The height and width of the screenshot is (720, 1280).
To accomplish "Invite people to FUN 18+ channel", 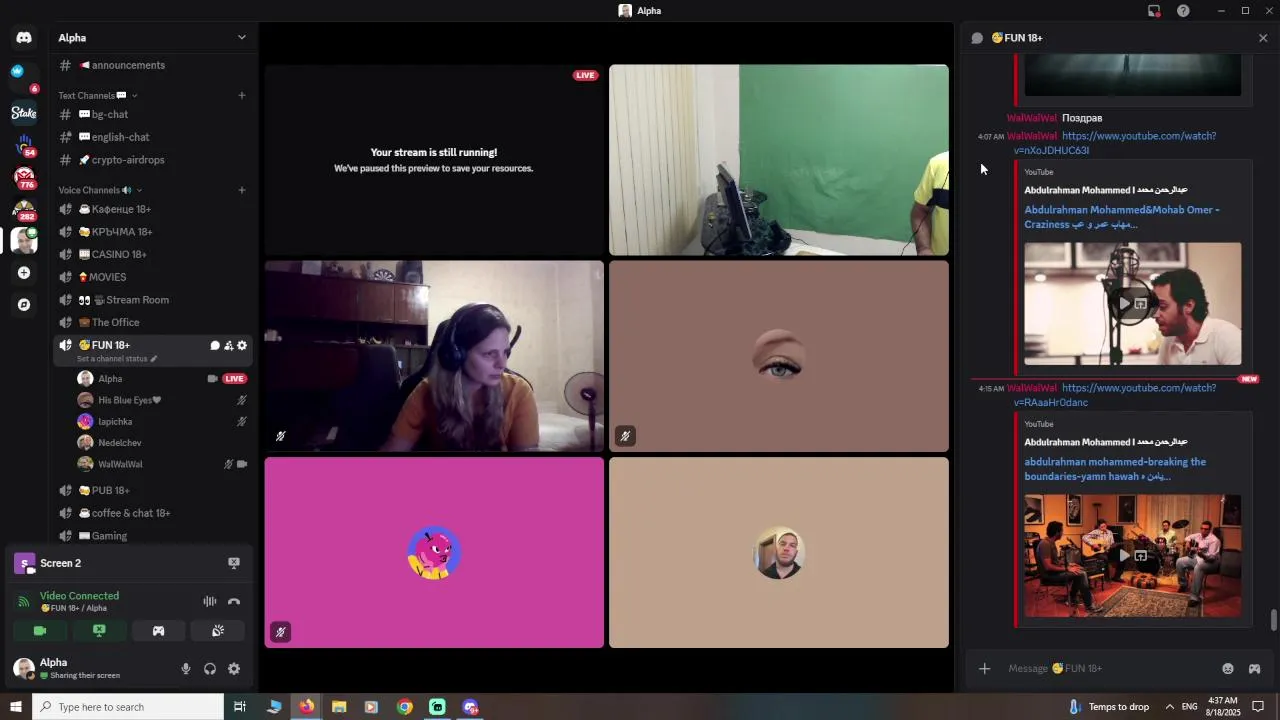I will coord(228,346).
